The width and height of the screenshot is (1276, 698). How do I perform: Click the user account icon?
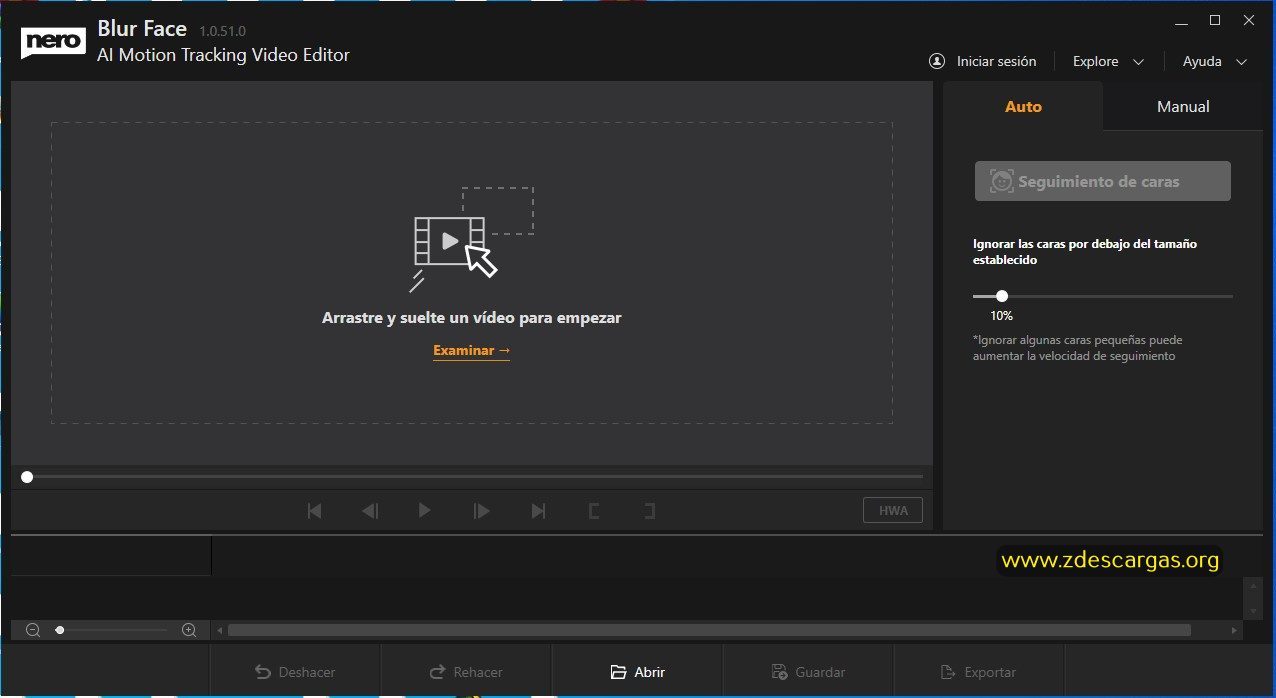pos(937,61)
